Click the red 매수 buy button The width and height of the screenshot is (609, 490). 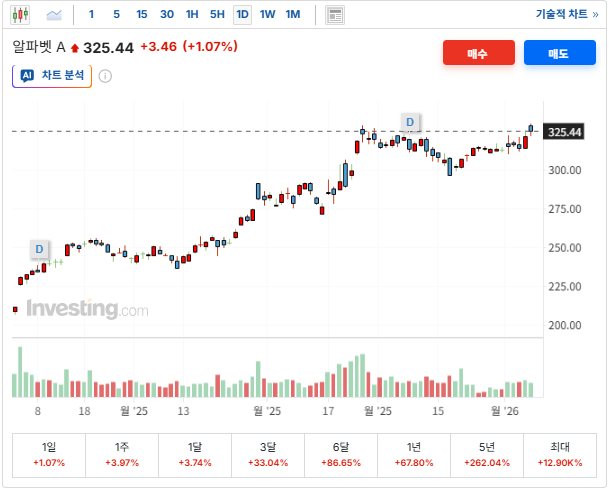click(x=478, y=53)
